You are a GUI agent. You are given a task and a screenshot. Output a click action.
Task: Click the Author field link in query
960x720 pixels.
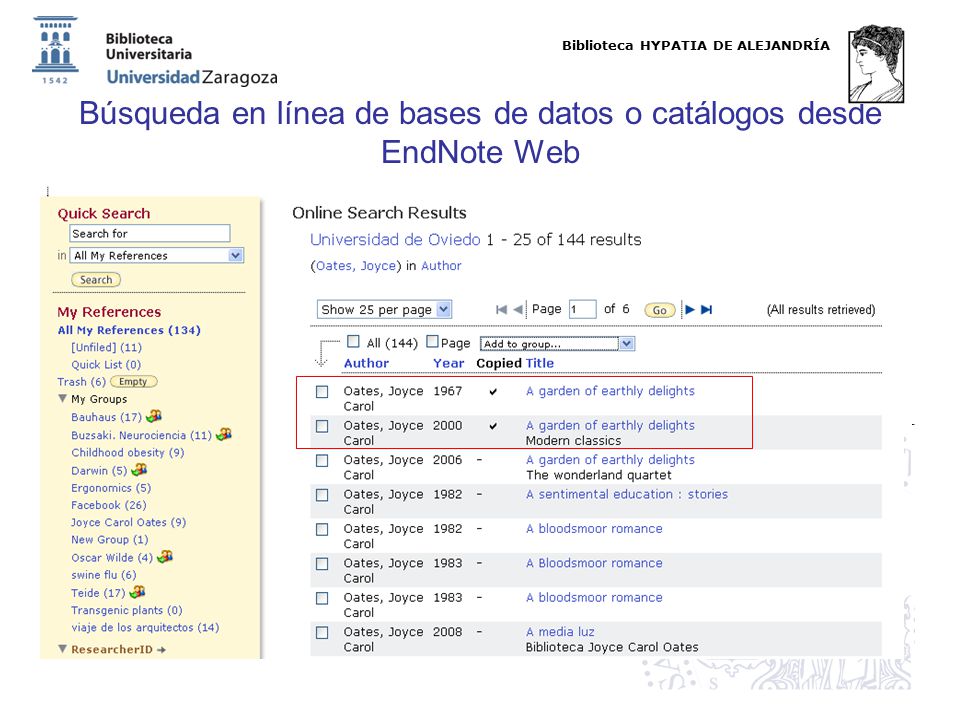click(441, 266)
